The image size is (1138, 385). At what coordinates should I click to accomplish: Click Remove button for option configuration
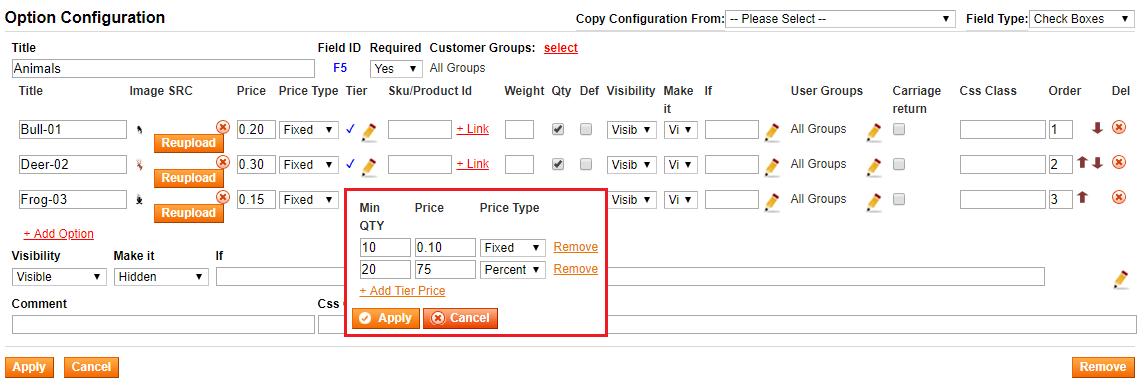tap(1102, 368)
